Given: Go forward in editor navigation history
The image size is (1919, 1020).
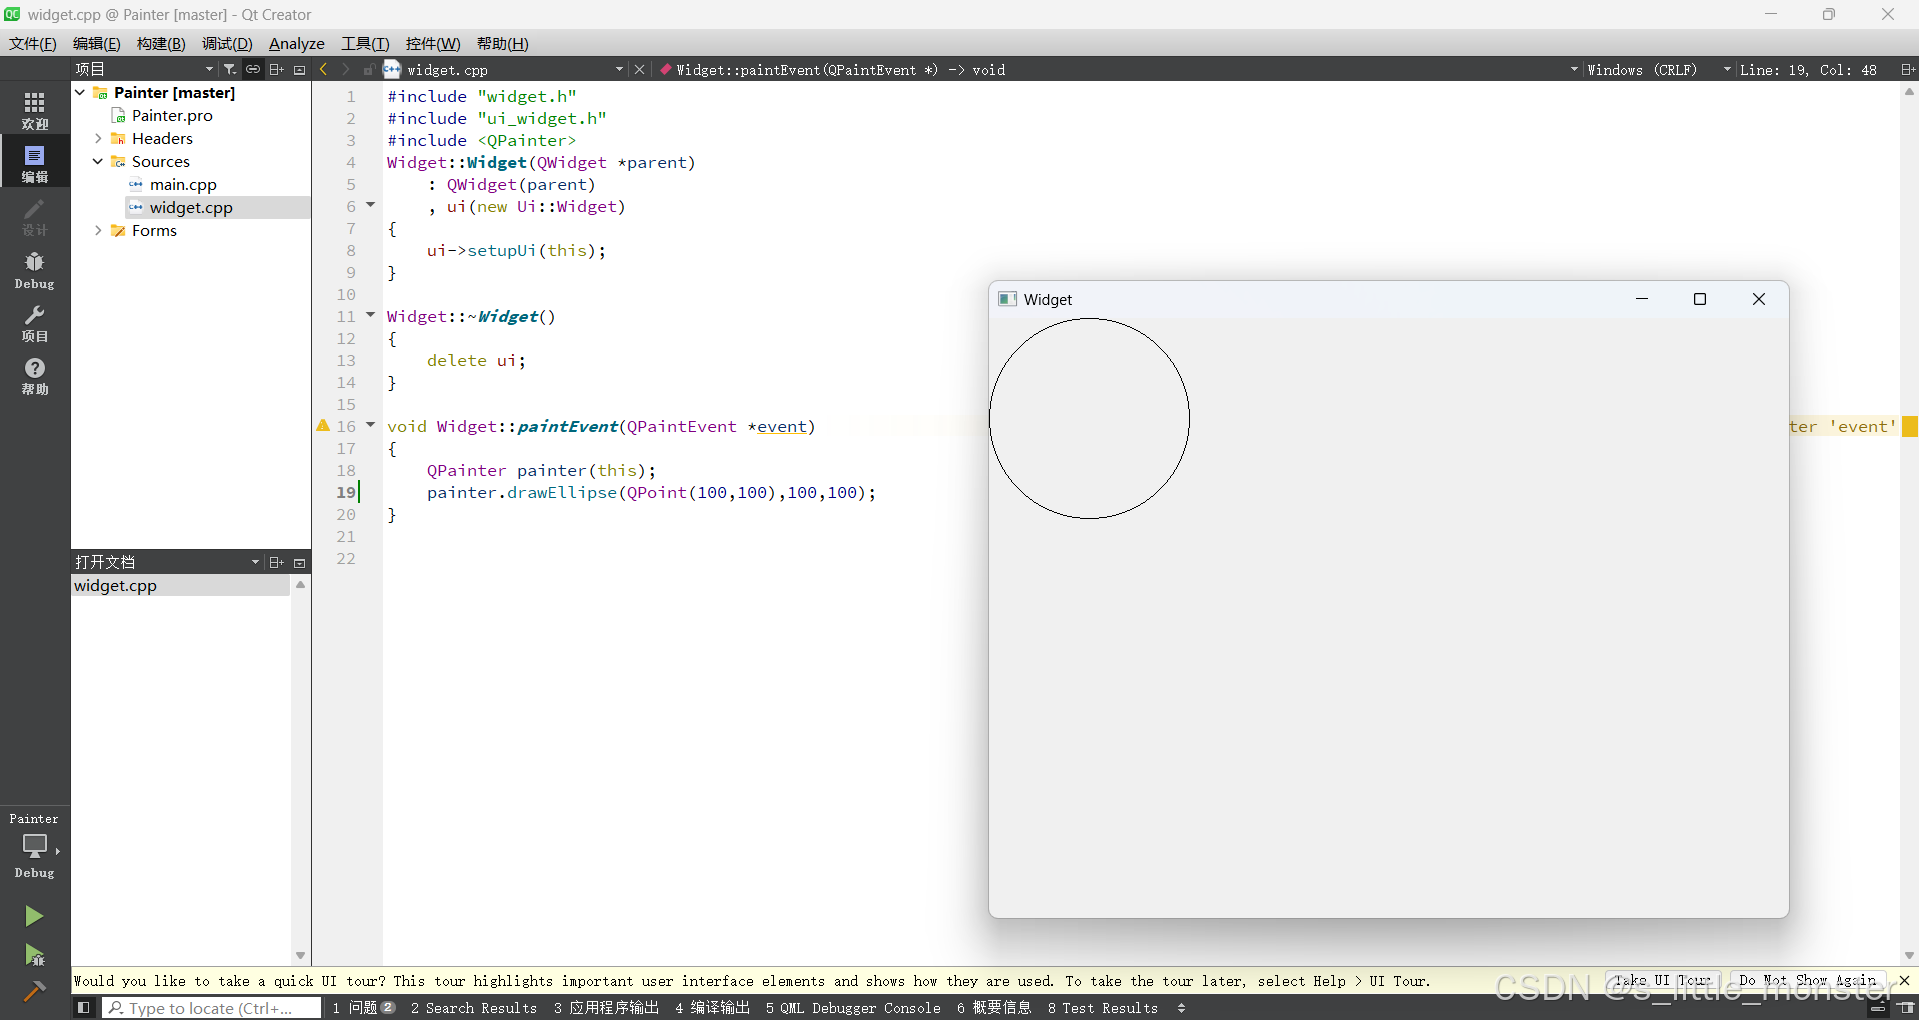Looking at the screenshot, I should click(346, 69).
